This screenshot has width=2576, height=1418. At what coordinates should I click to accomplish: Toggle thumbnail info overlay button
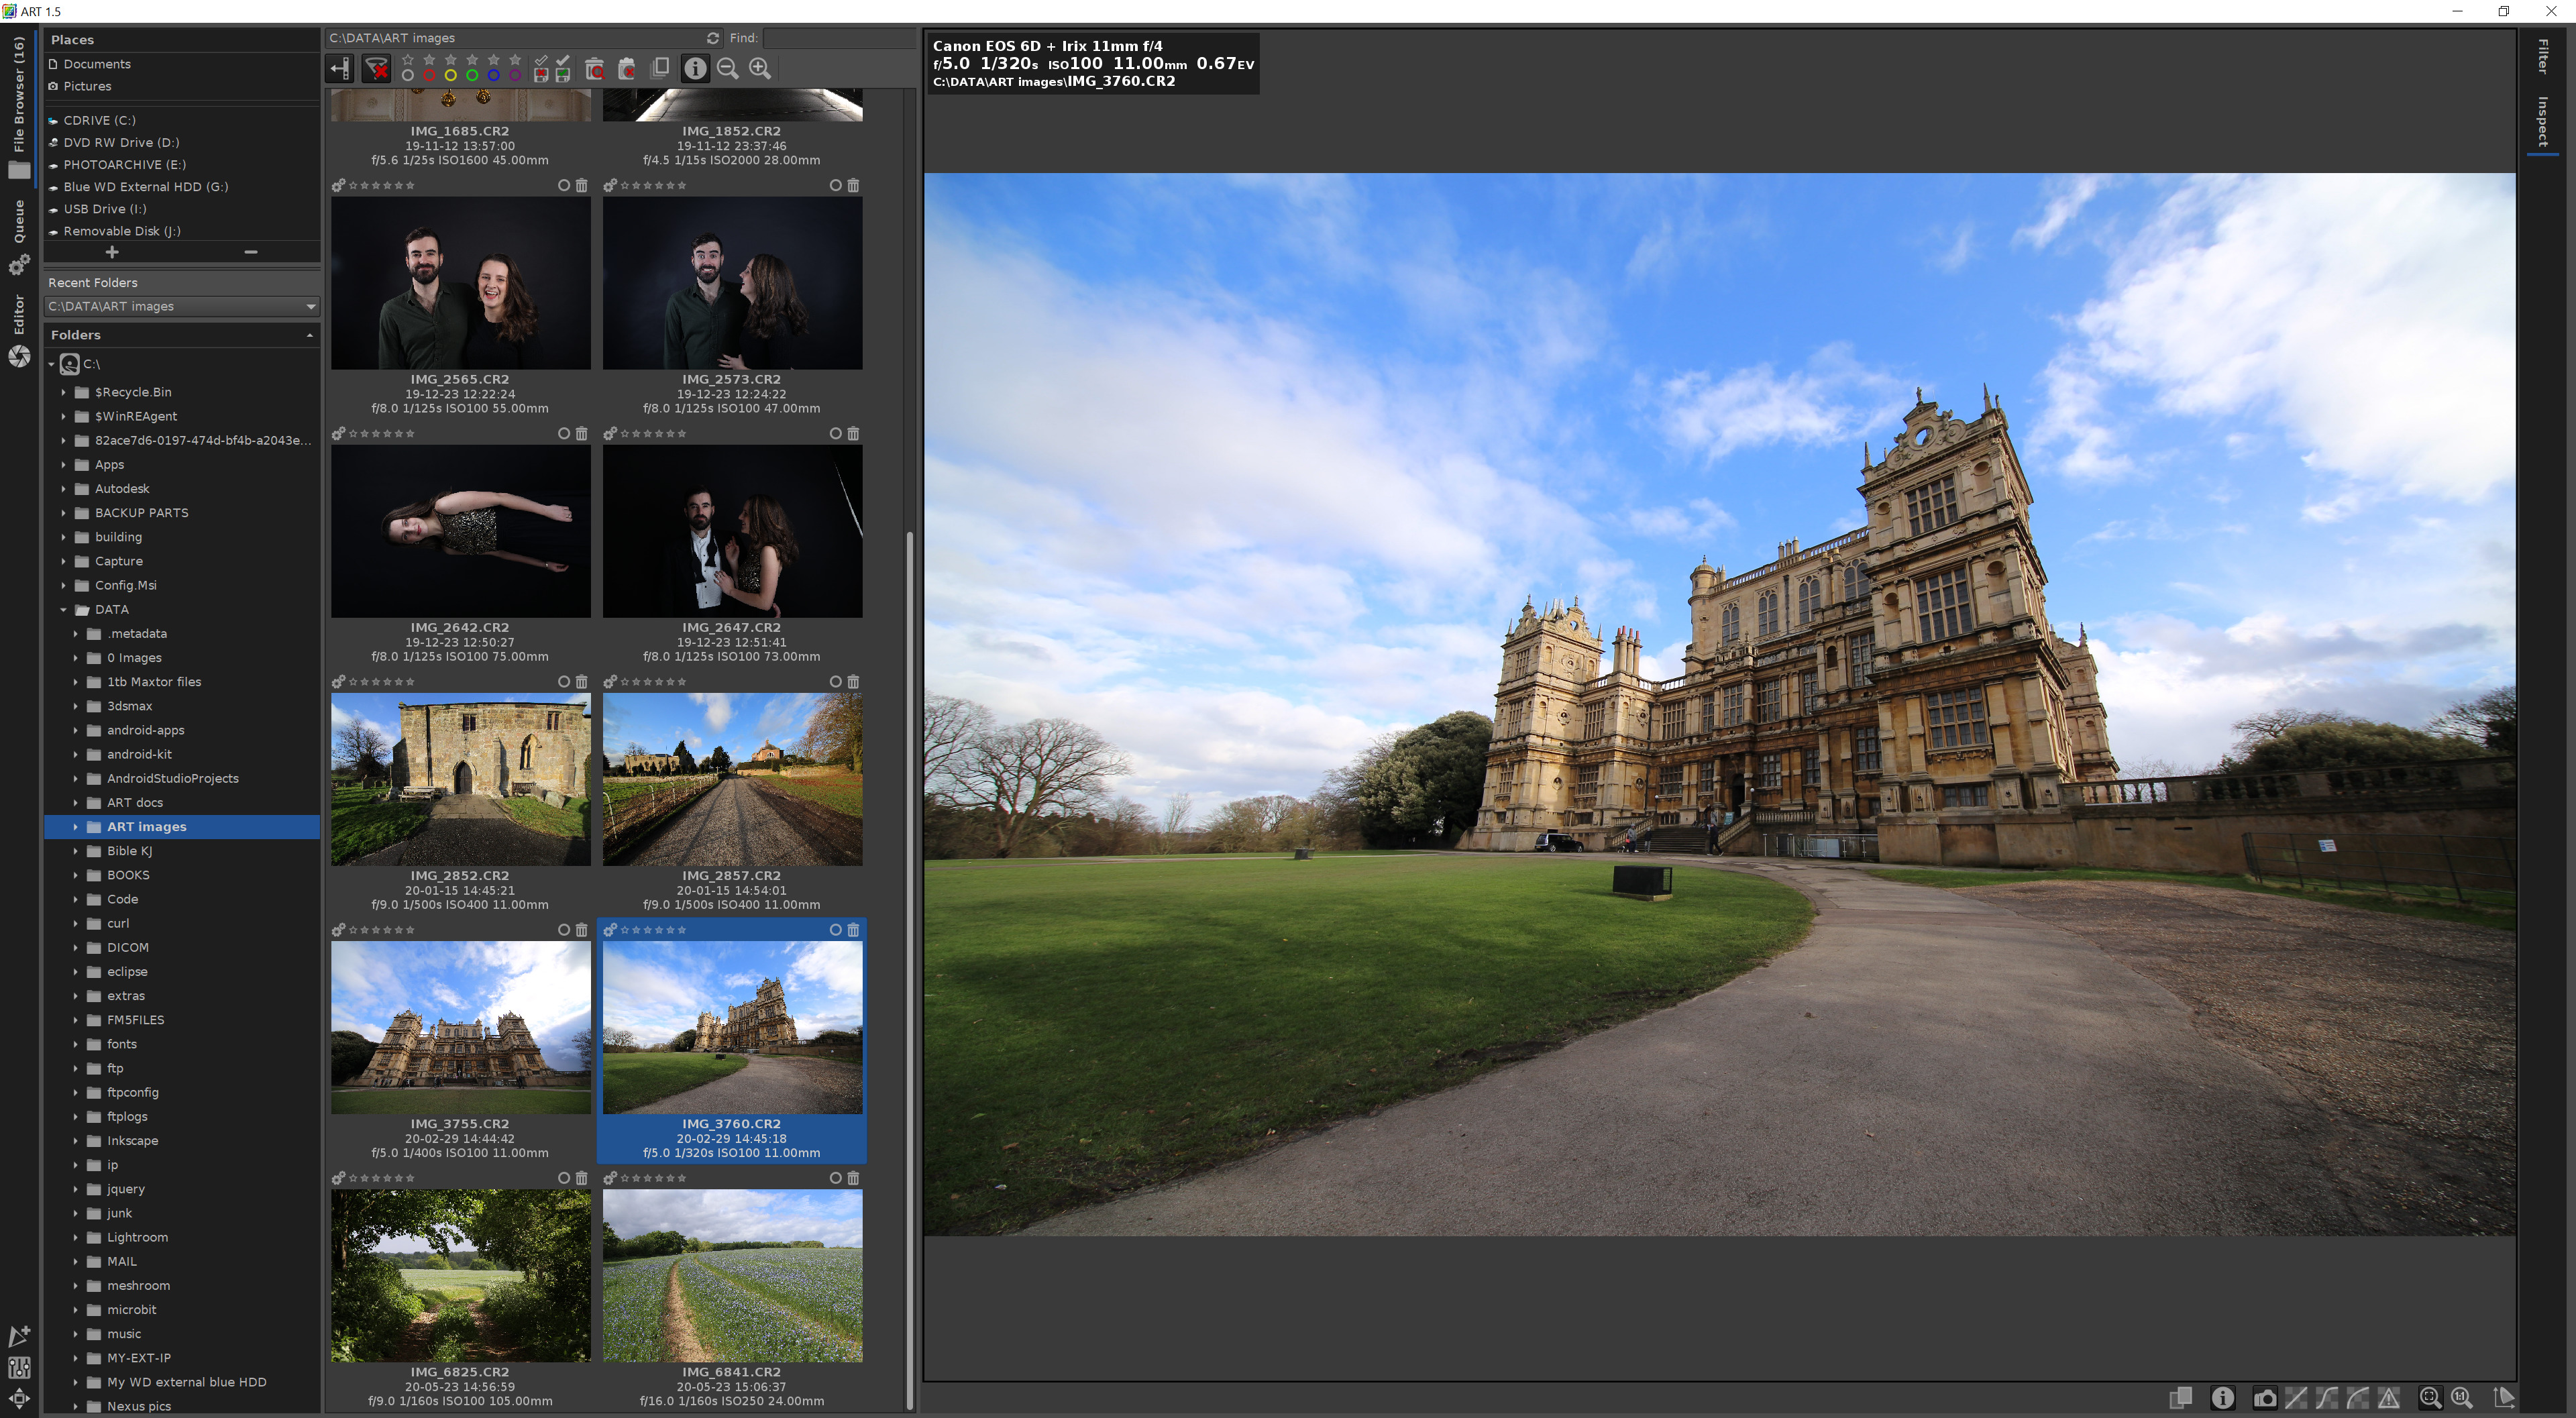click(x=695, y=69)
